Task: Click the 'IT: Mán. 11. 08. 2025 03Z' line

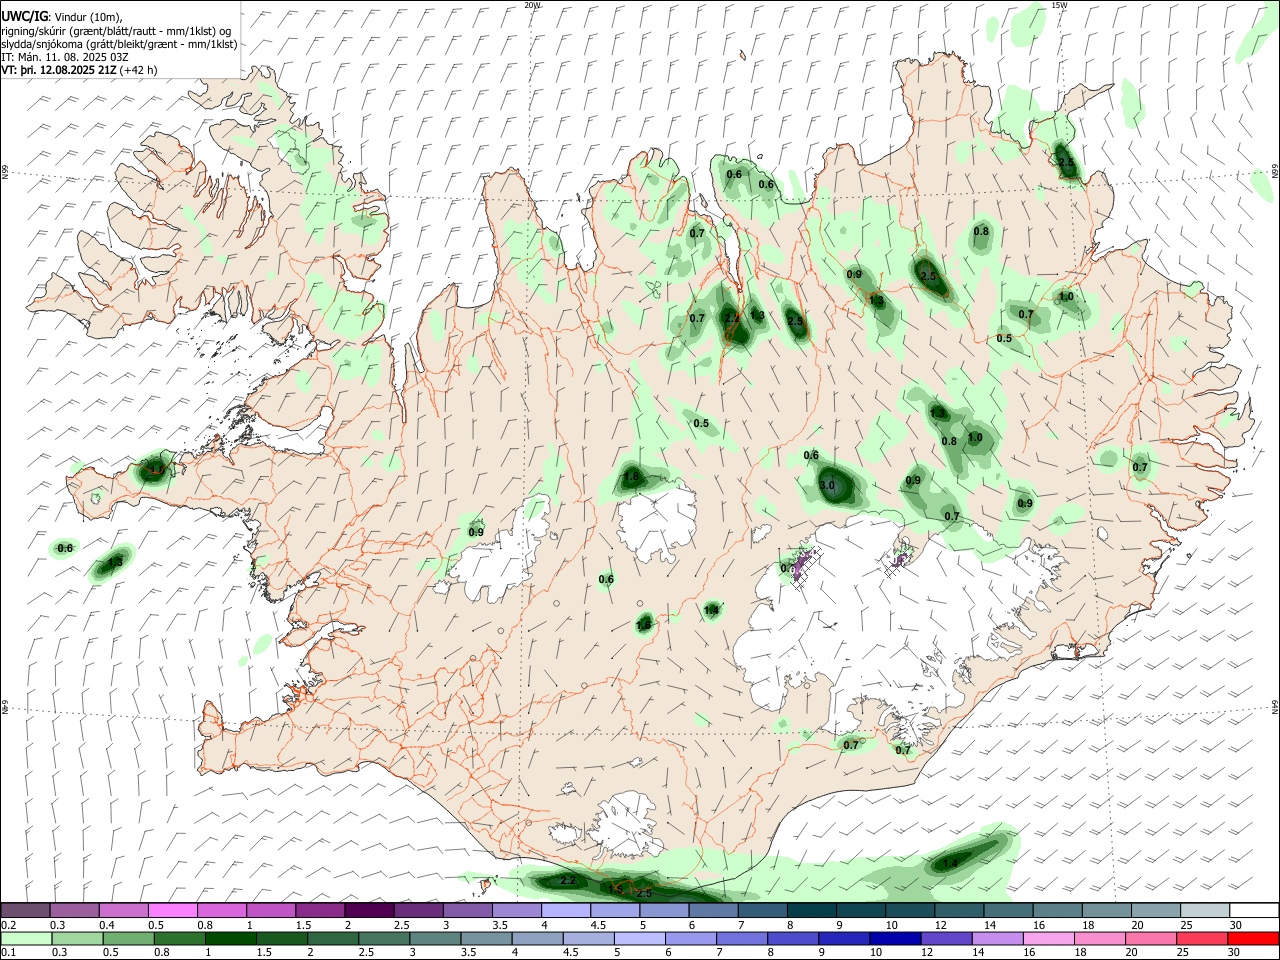Action: click(64, 57)
